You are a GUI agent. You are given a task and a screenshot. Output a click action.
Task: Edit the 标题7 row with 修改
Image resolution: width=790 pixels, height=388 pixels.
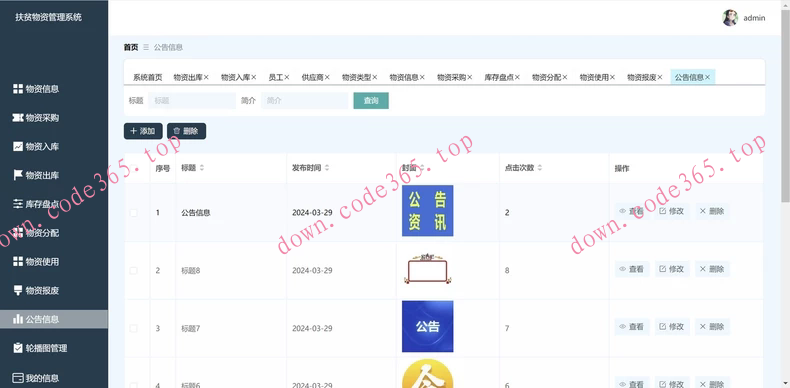click(x=672, y=327)
